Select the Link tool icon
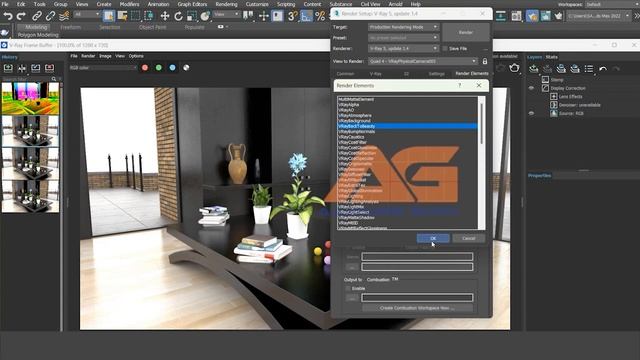The height and width of the screenshot is (360, 640). click(37, 16)
